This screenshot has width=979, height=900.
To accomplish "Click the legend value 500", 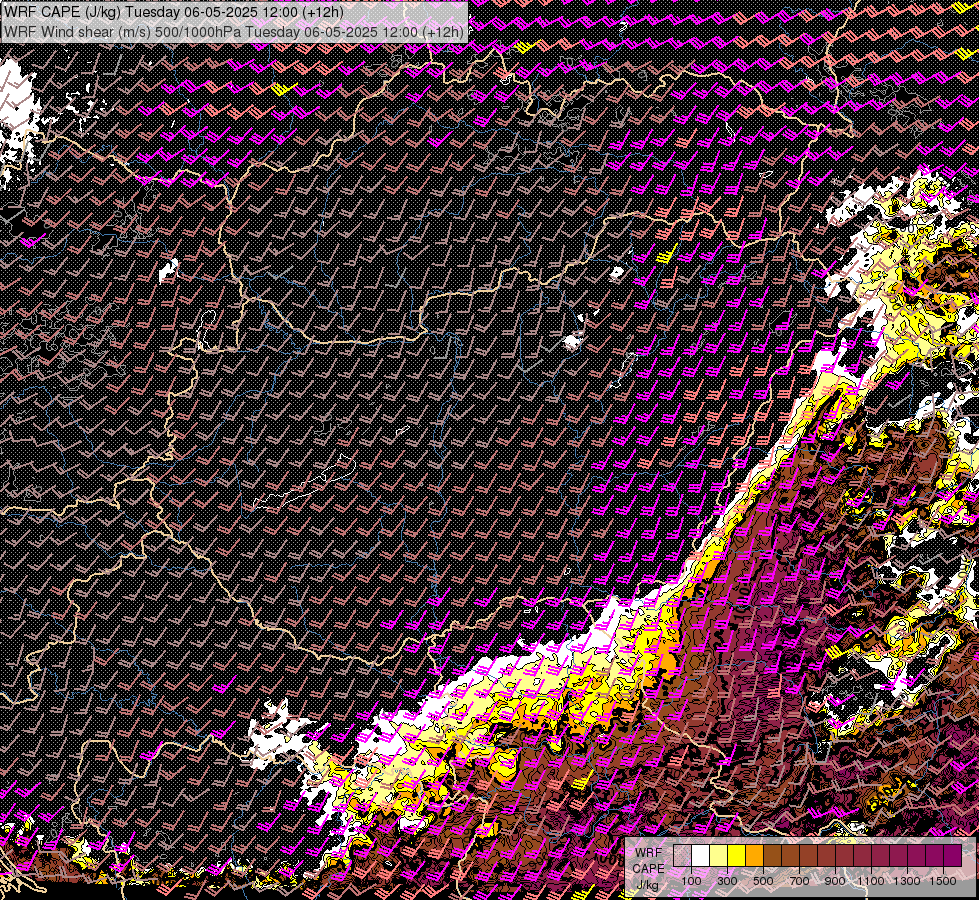I will [763, 881].
